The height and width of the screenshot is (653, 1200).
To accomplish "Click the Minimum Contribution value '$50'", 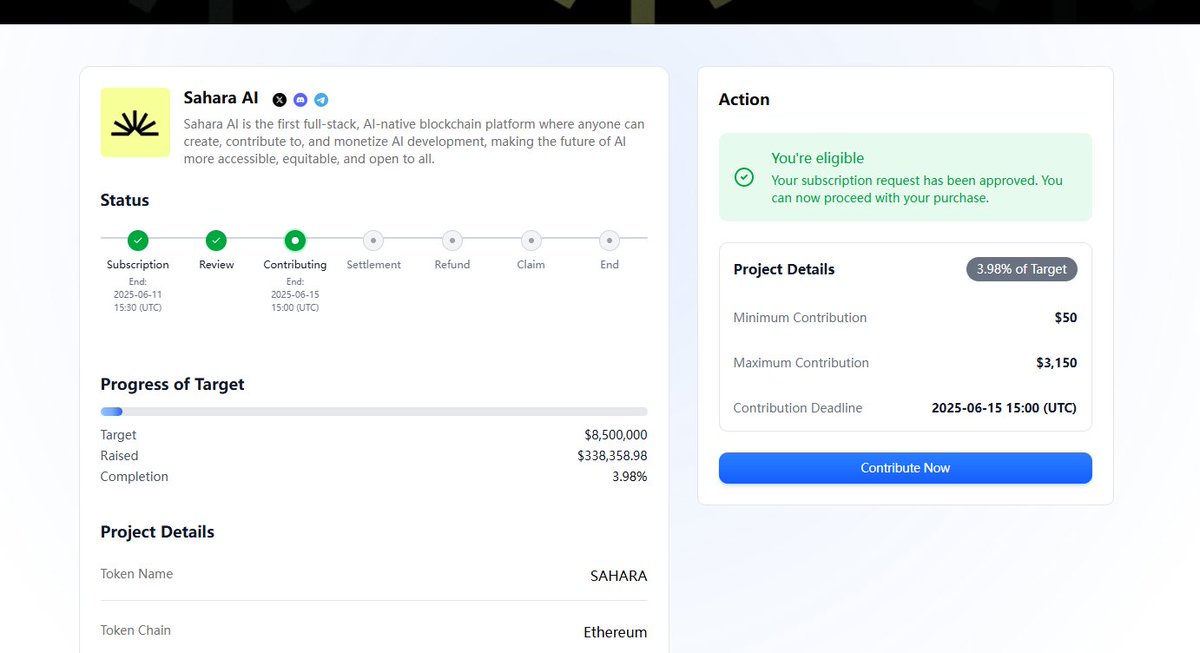I will [1065, 318].
